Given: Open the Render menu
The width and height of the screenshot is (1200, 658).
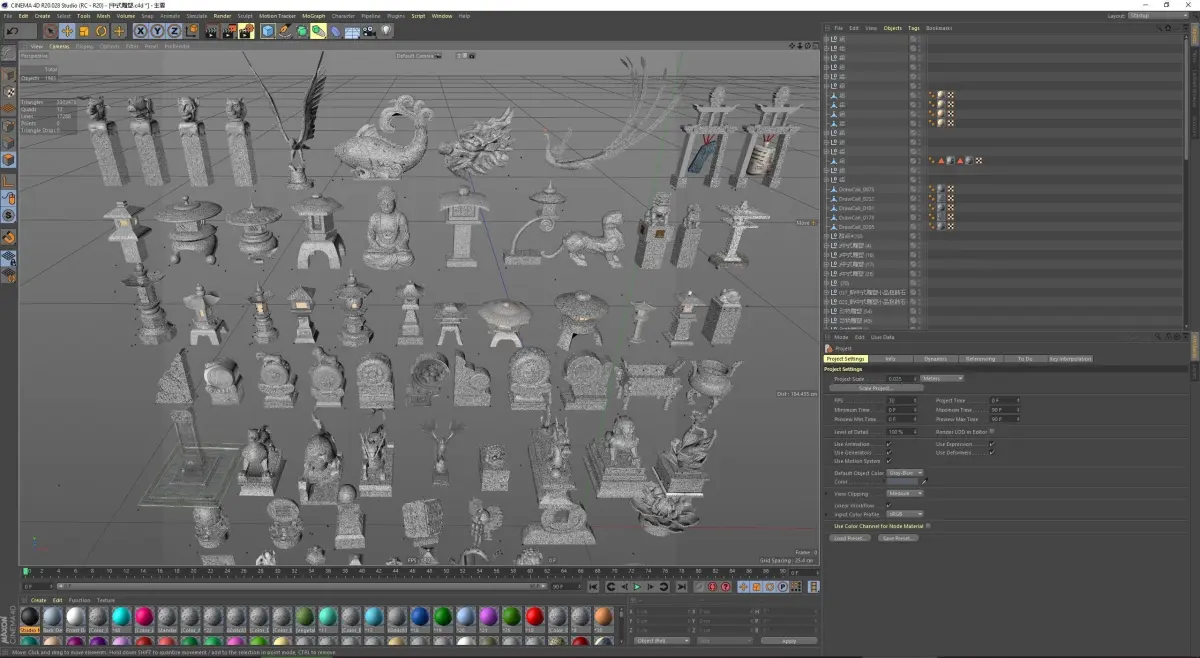Looking at the screenshot, I should pos(222,16).
